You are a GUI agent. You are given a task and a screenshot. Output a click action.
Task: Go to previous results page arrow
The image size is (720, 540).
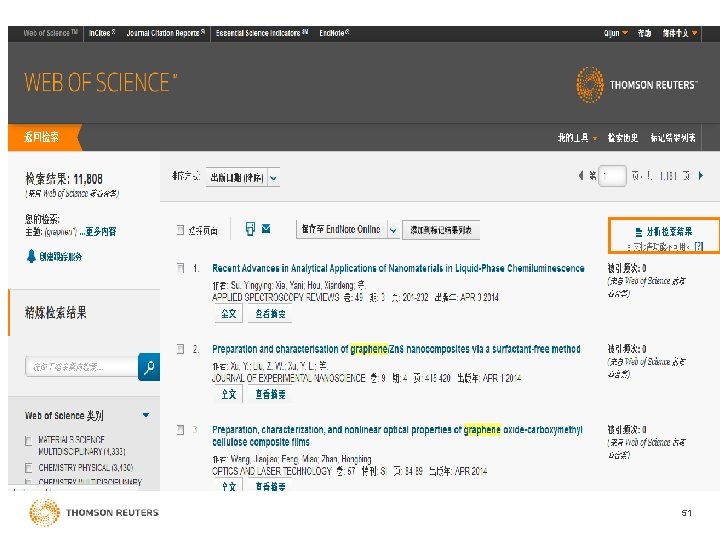point(581,175)
